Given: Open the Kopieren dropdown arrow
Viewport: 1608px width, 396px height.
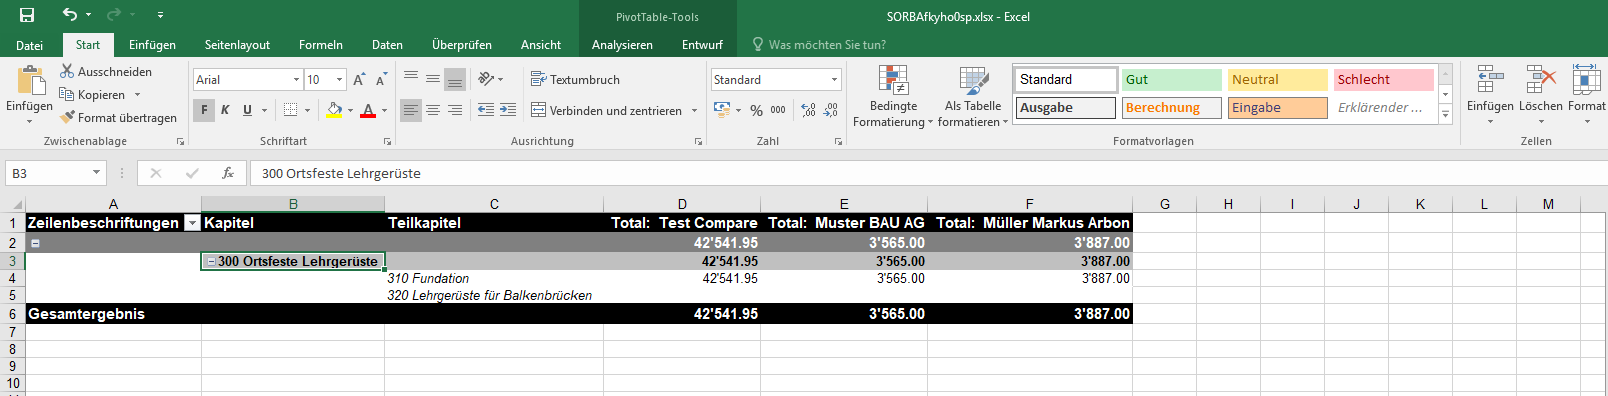Looking at the screenshot, I should click(x=138, y=95).
